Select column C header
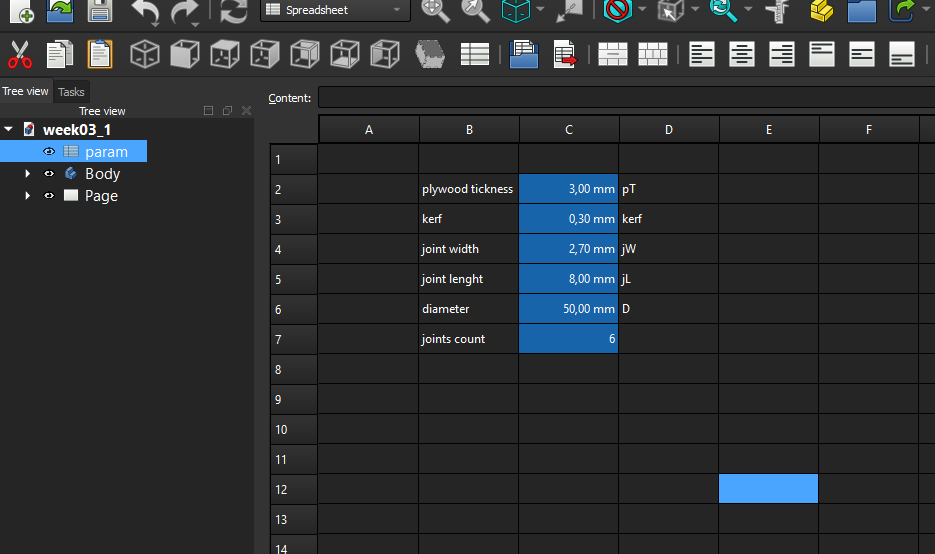The width and height of the screenshot is (935, 554). (x=569, y=129)
